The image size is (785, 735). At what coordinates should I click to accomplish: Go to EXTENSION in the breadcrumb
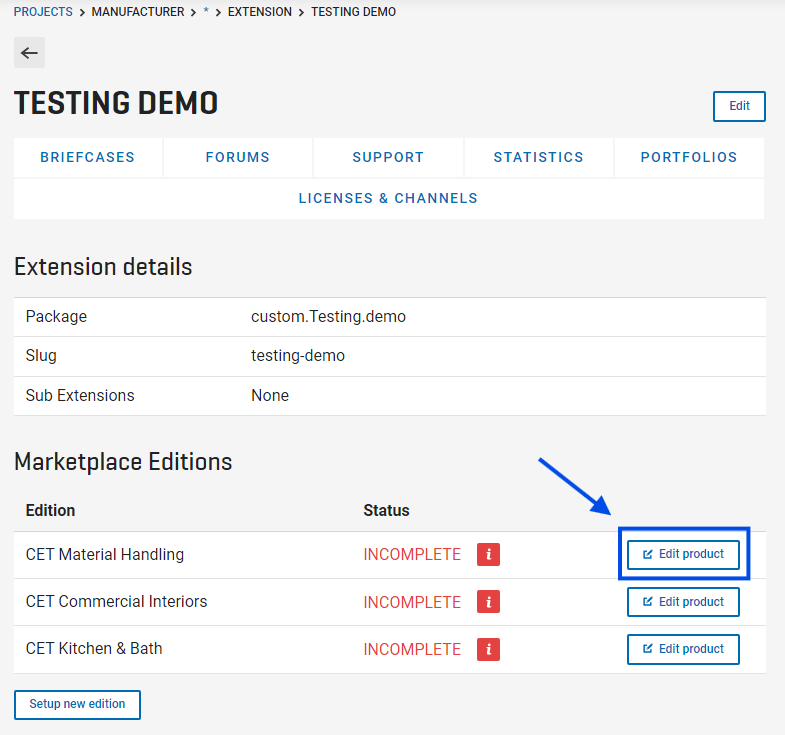click(259, 12)
